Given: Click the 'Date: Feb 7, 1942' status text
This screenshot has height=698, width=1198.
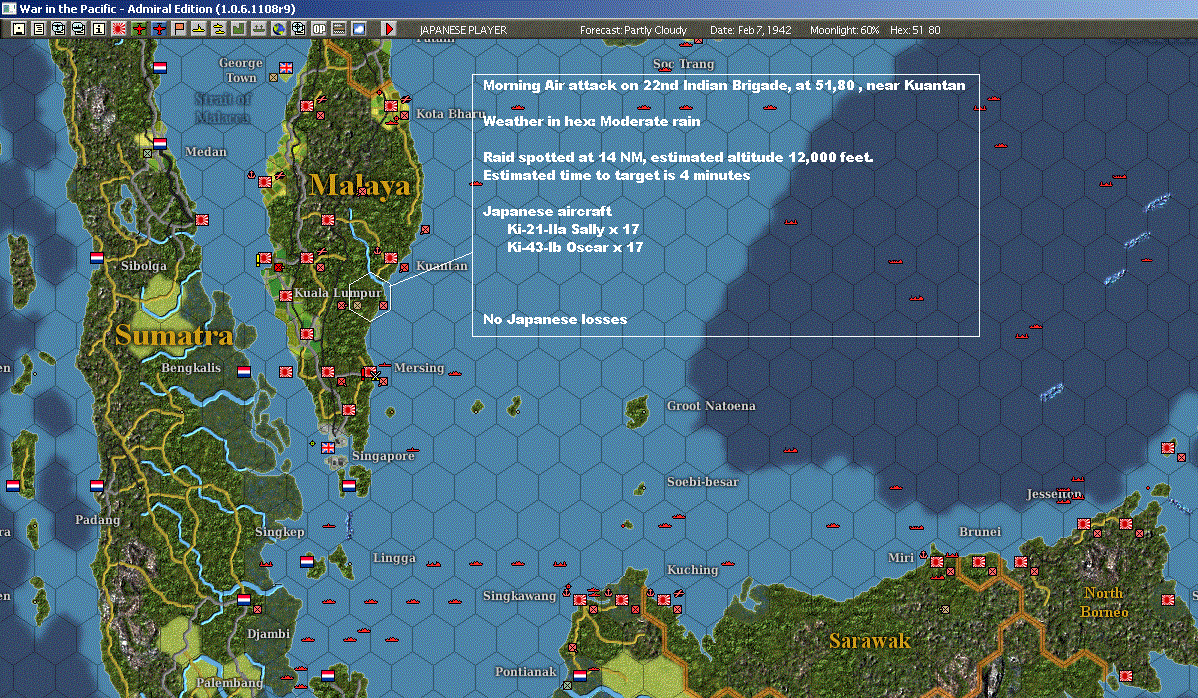Looking at the screenshot, I should (750, 30).
